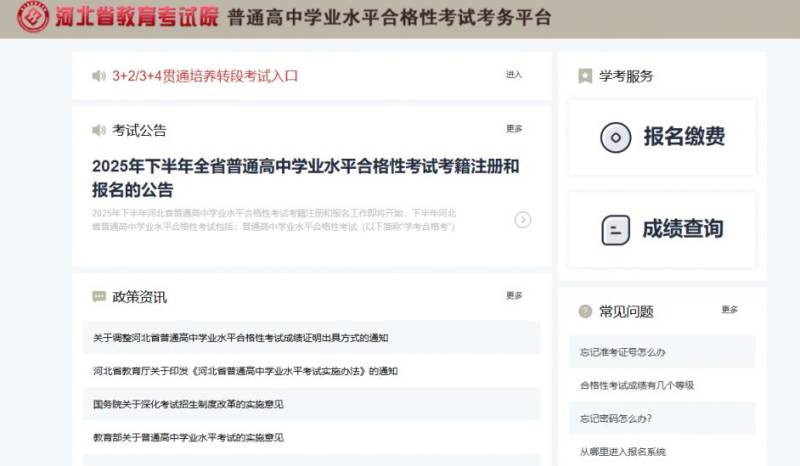Open the 2025年下半年学业水平考试考籍注册 announcement title
This screenshot has height=466, width=800.
(305, 178)
